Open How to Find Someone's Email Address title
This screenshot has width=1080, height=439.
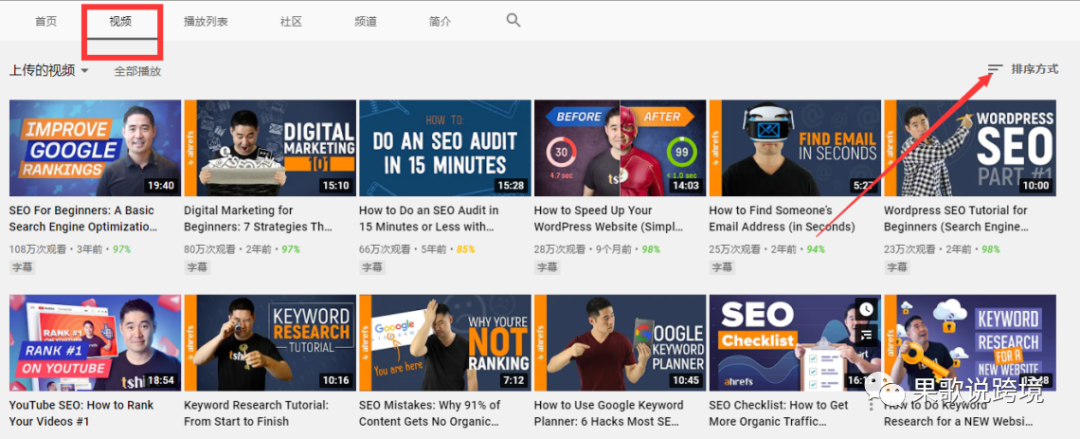782,218
